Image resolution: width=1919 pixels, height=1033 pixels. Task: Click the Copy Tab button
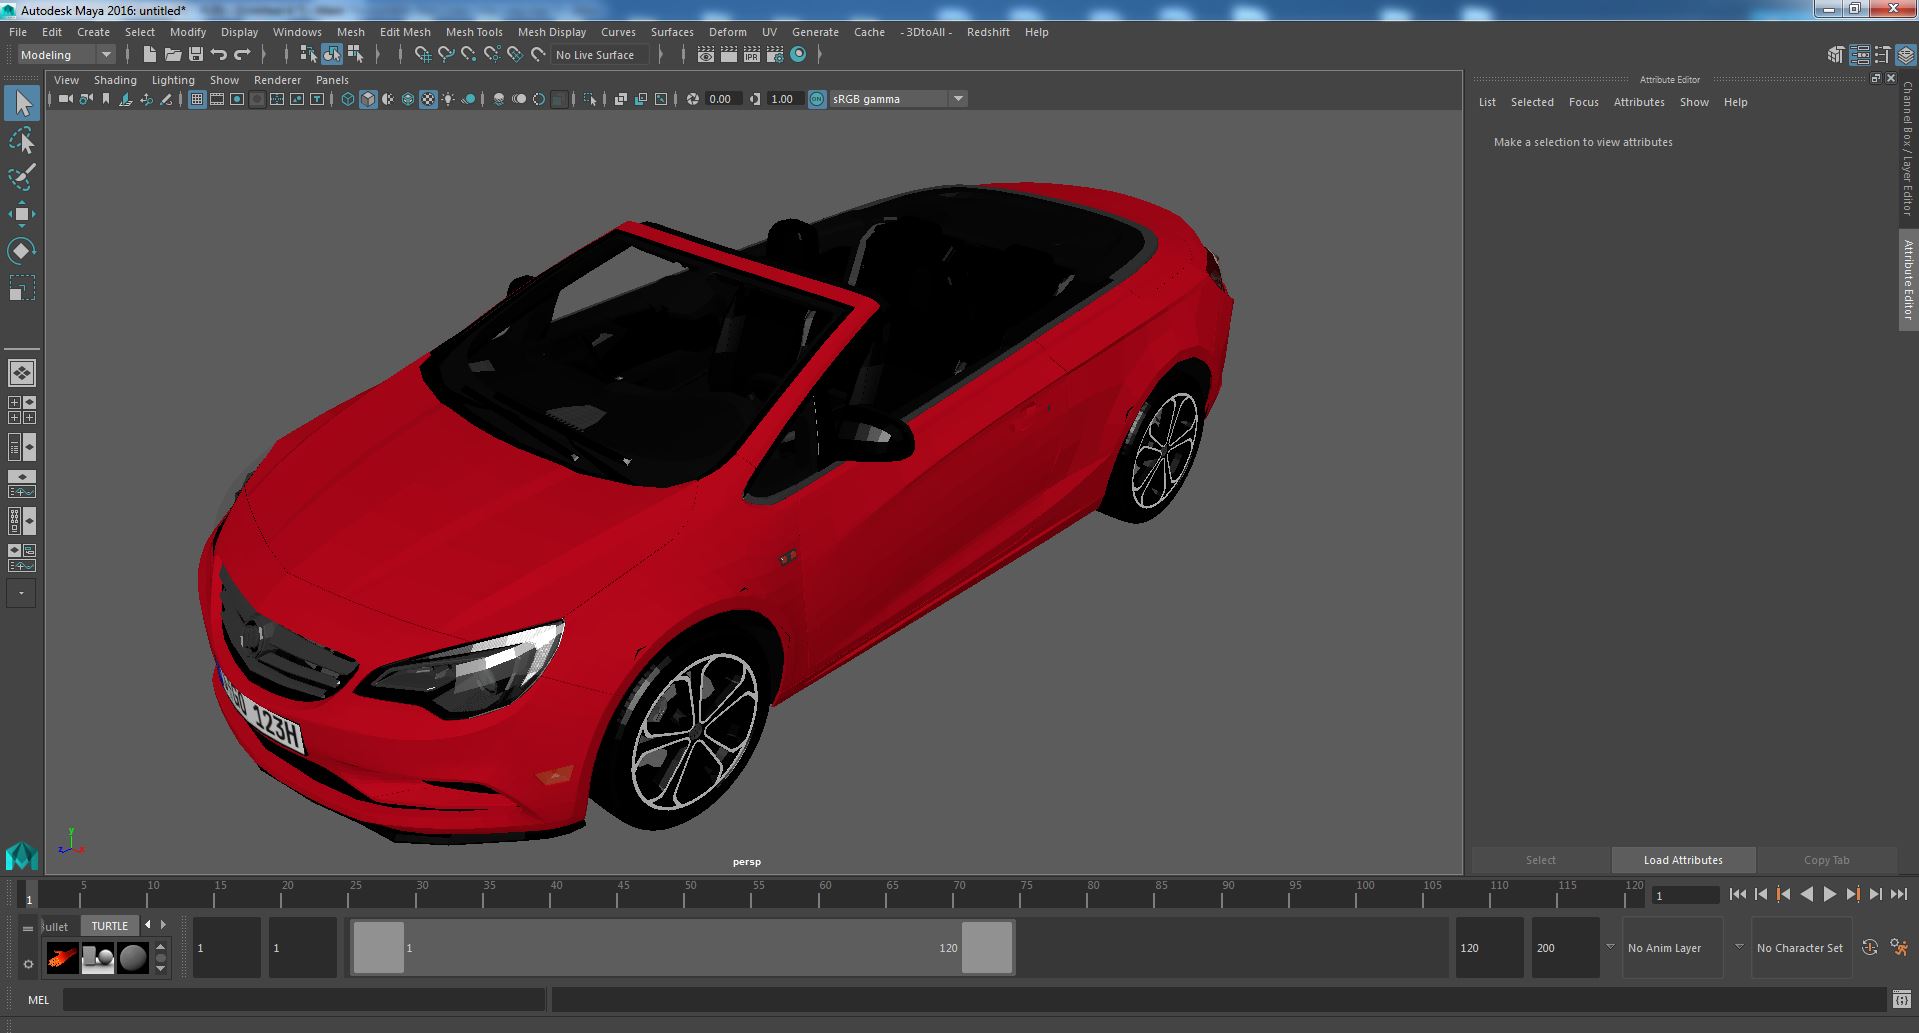[x=1827, y=860]
